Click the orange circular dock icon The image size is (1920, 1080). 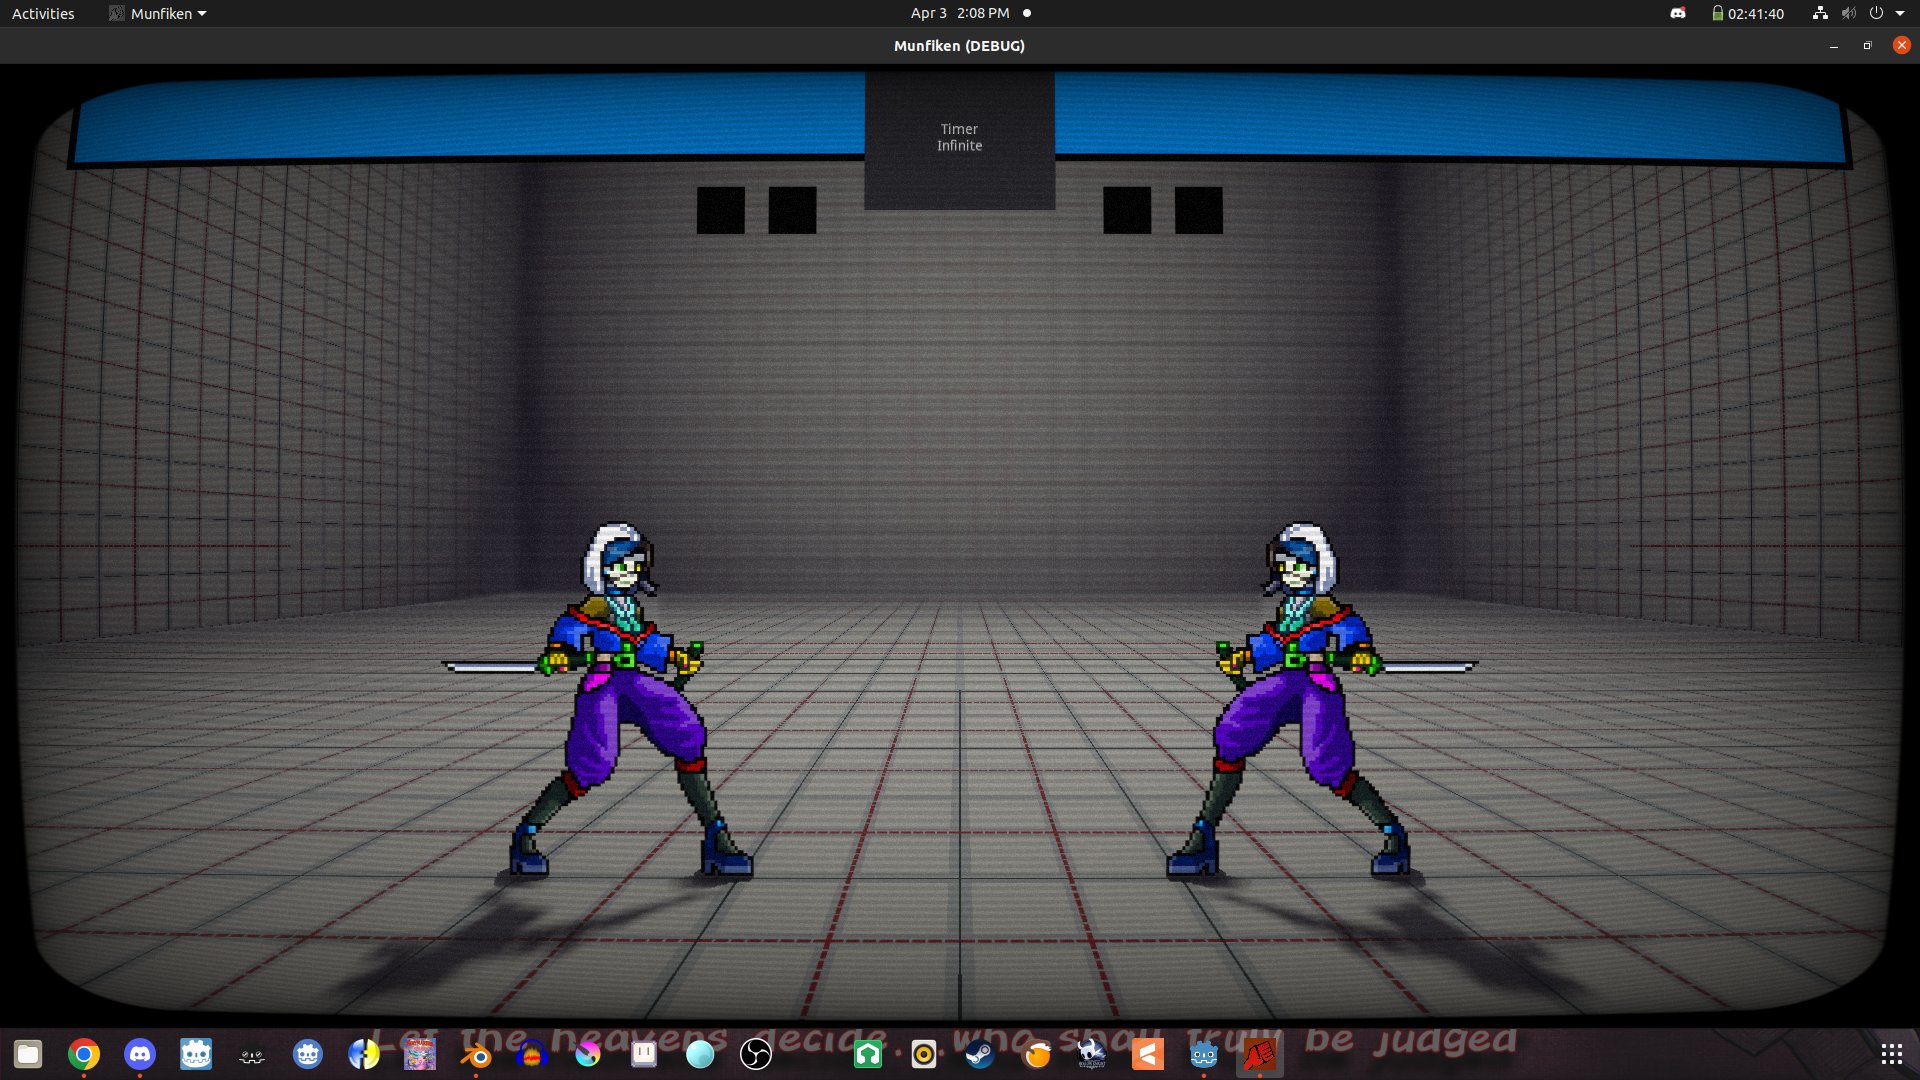click(x=1036, y=1054)
